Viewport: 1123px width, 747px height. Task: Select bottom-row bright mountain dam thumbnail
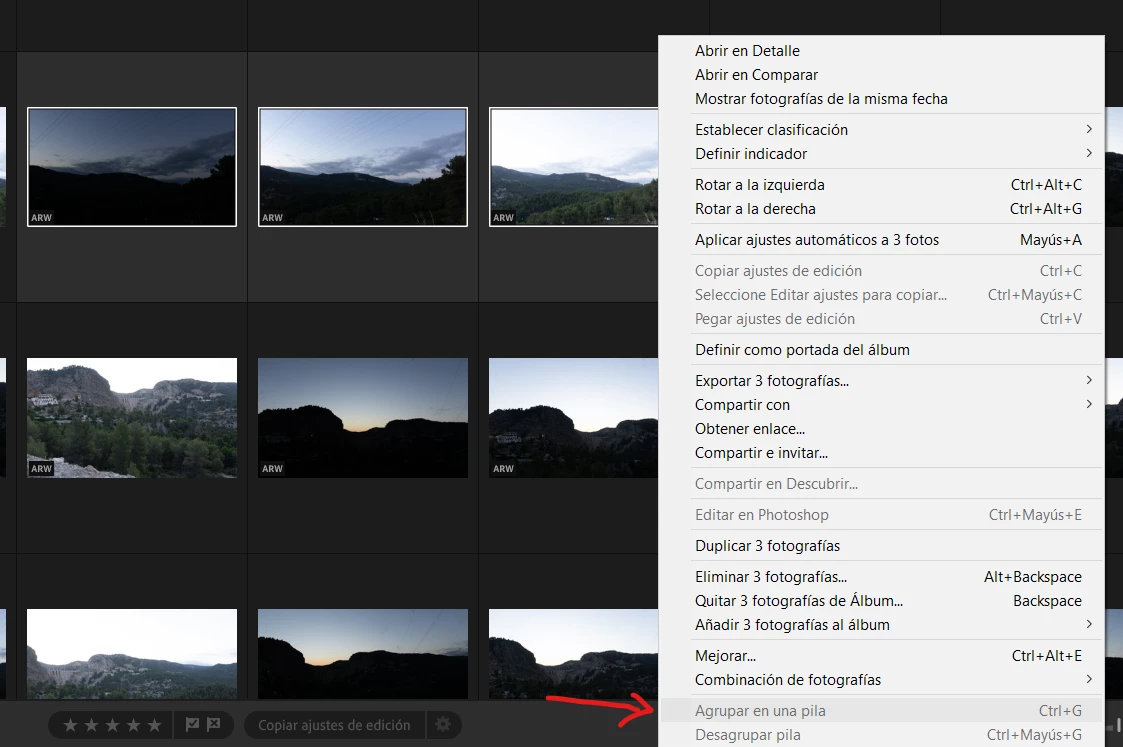click(132, 654)
